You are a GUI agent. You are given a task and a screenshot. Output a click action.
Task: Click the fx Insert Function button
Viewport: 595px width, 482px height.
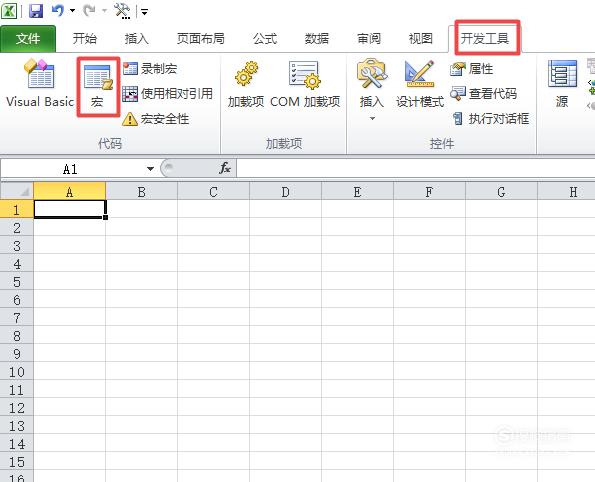pos(225,168)
